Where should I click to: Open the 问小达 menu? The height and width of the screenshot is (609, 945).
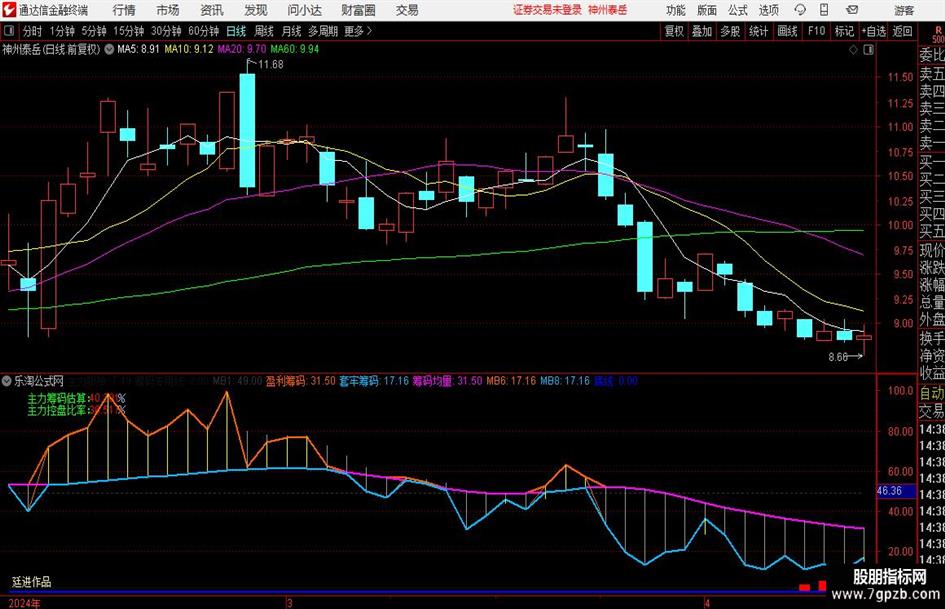click(x=304, y=10)
